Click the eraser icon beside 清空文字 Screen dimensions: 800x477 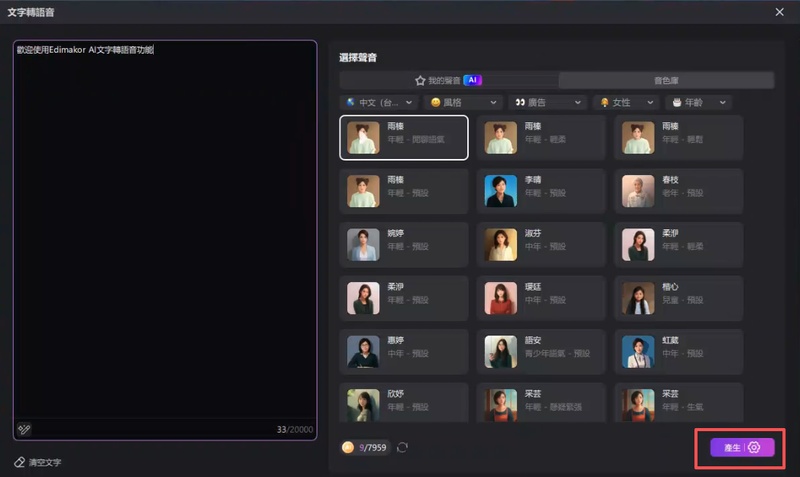(x=19, y=462)
